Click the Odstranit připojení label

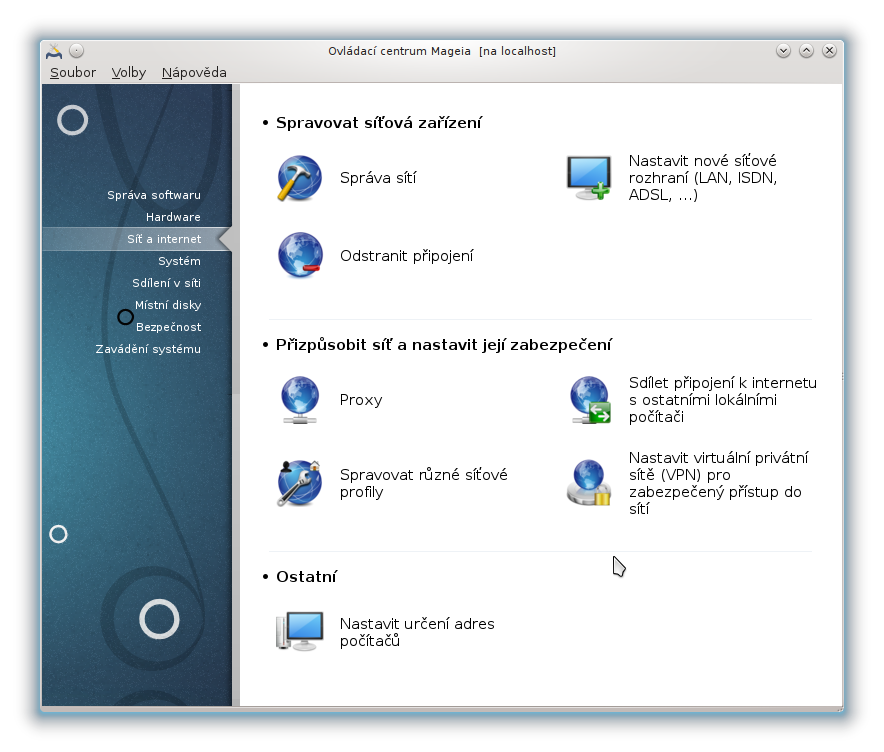pos(406,256)
